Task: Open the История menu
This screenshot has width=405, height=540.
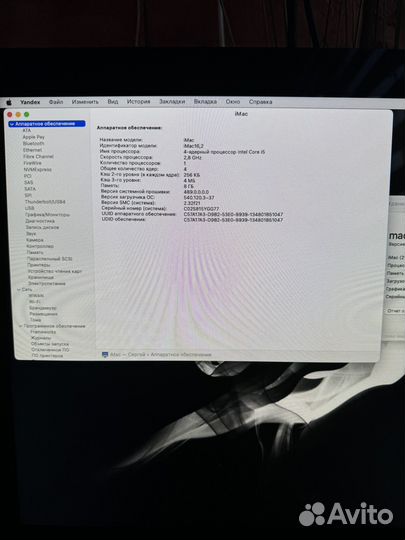Action: click(138, 102)
